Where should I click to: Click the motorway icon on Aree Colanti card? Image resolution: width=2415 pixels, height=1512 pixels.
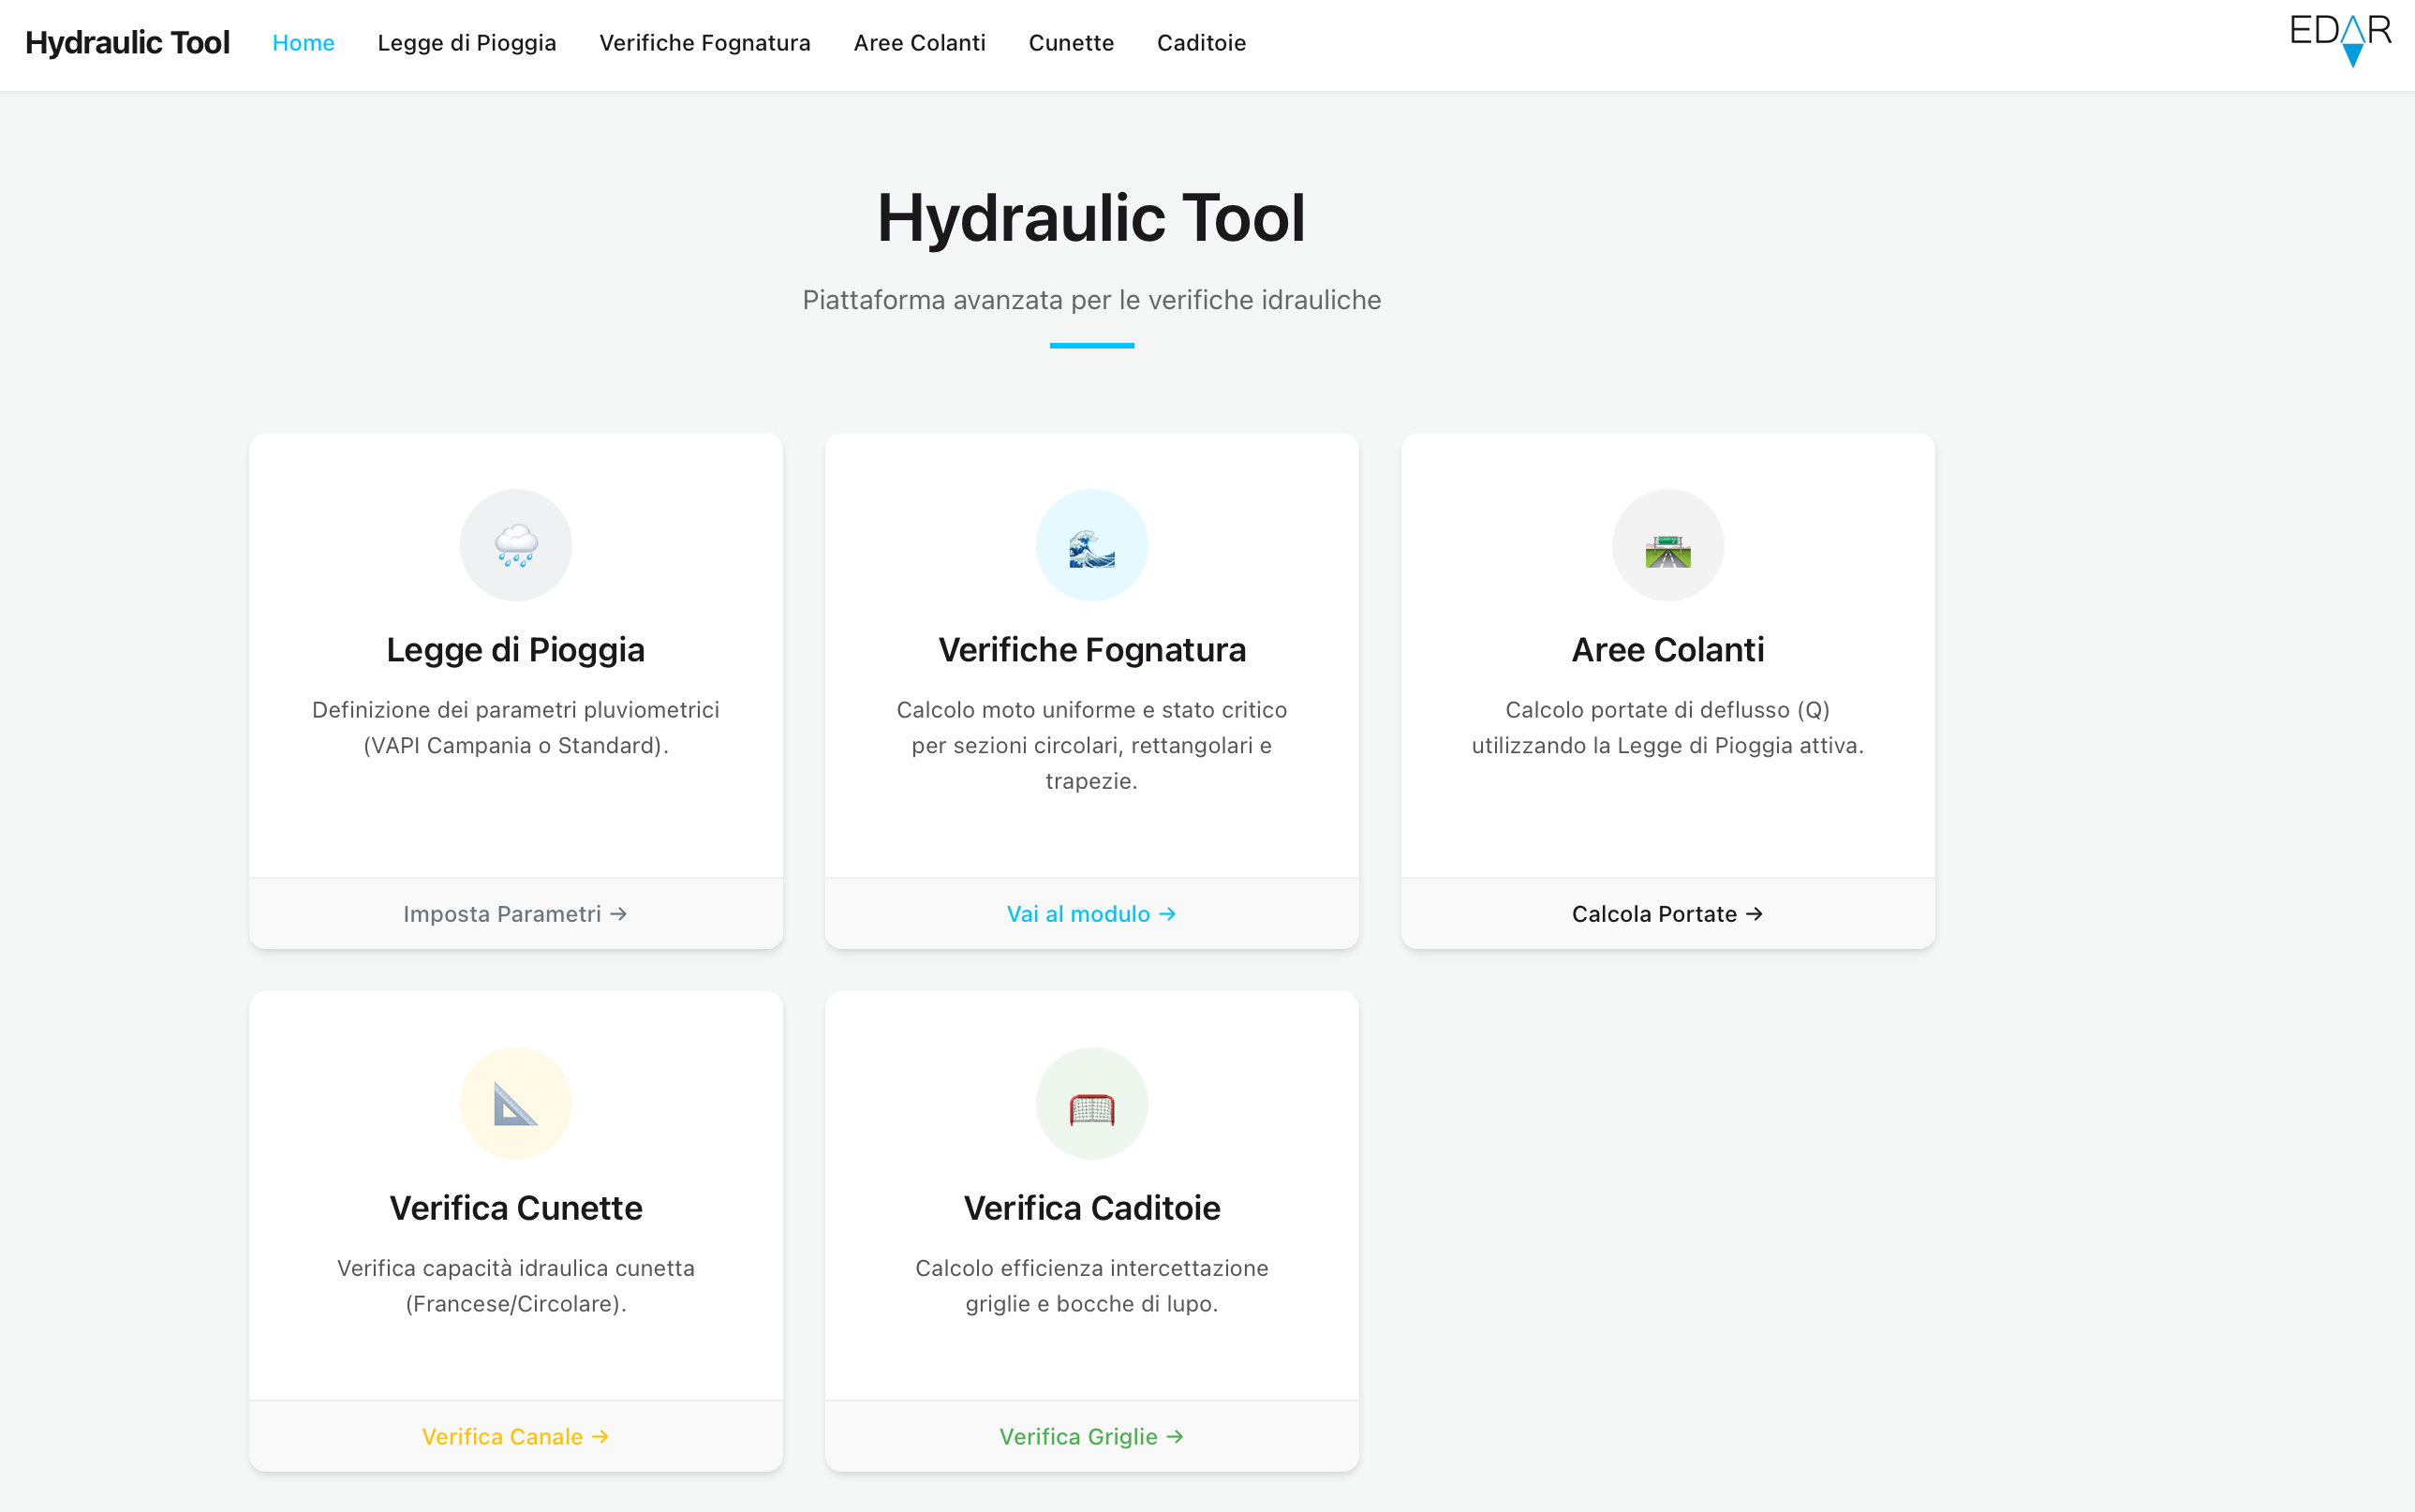tap(1667, 550)
